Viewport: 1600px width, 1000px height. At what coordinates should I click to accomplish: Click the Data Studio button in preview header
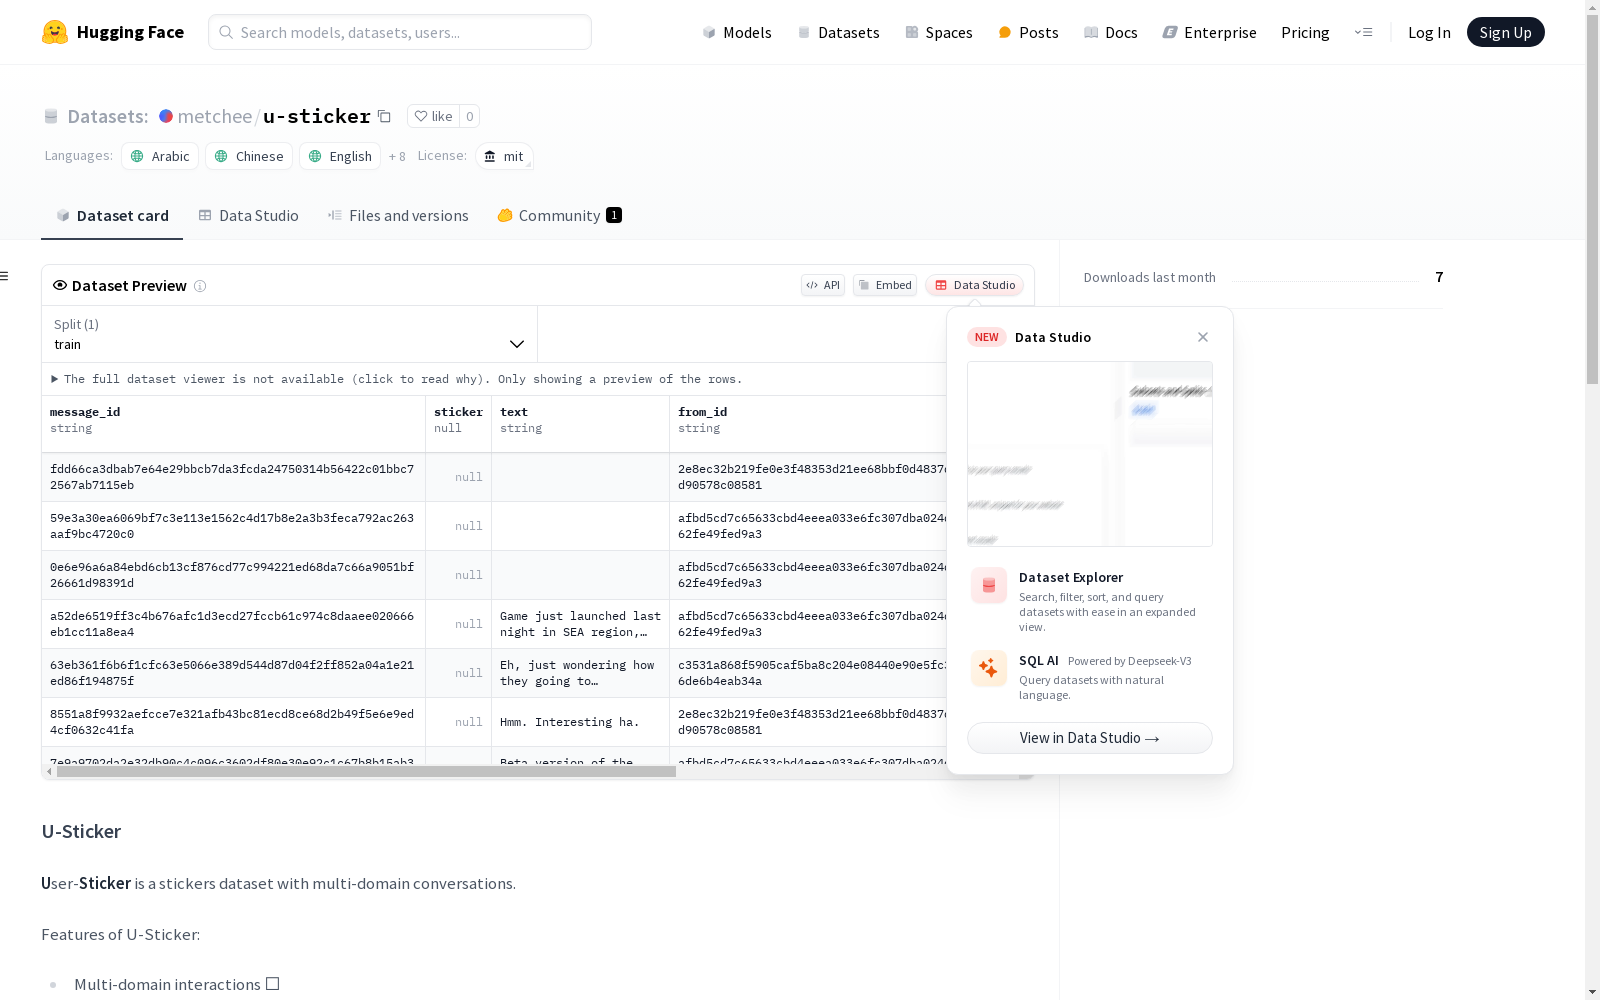click(x=974, y=285)
